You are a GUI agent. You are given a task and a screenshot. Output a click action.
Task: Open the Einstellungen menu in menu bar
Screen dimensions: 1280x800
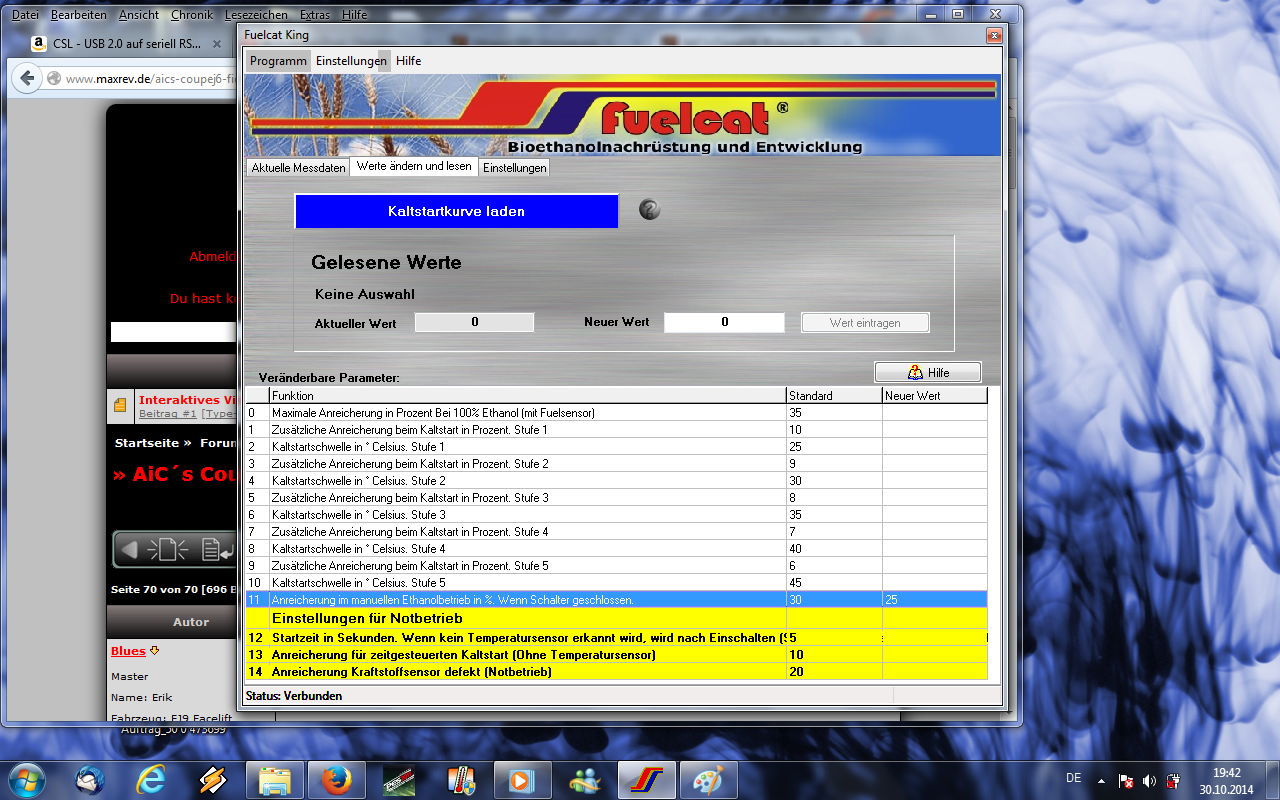click(351, 61)
